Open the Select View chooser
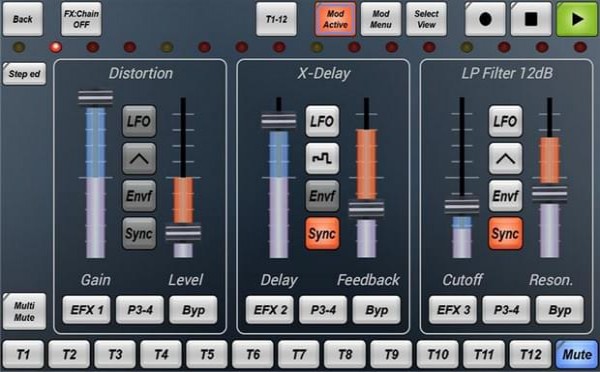The width and height of the screenshot is (600, 372). tap(426, 19)
